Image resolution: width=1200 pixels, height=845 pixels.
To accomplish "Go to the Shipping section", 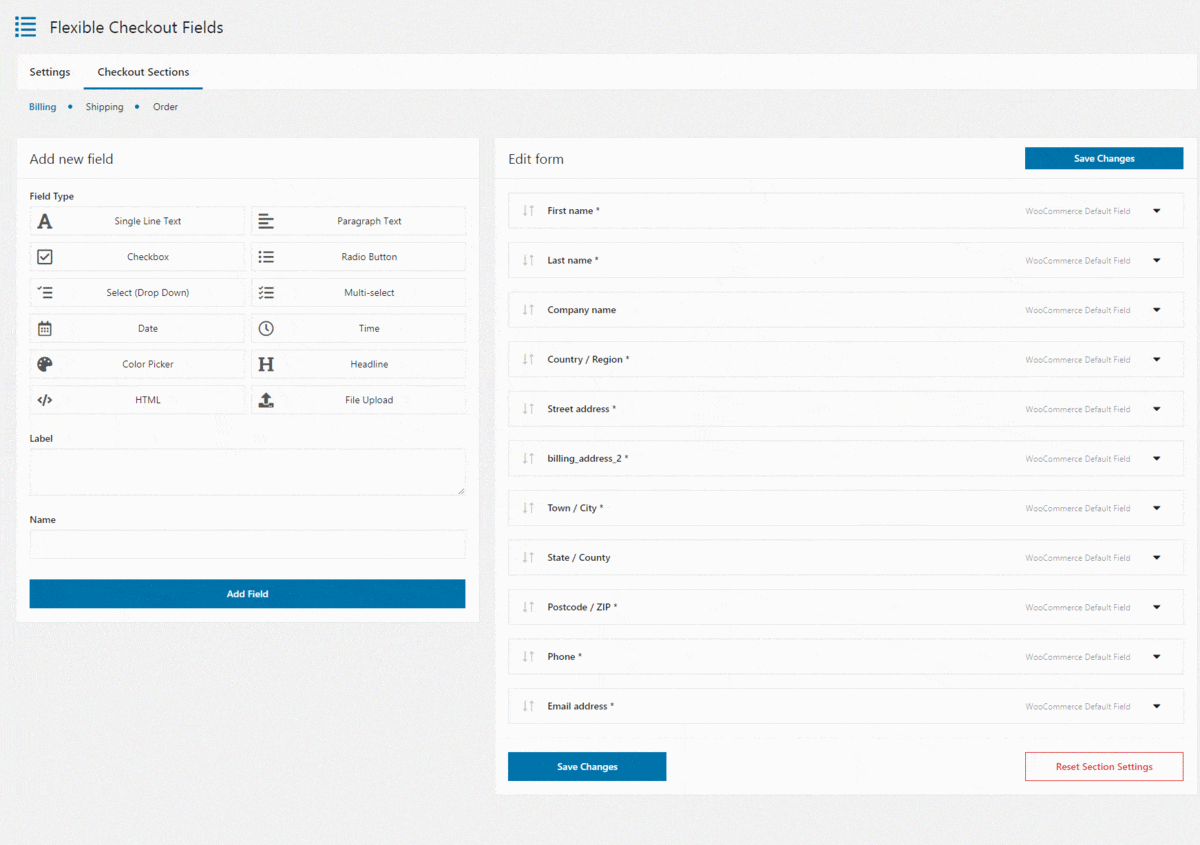I will point(105,107).
